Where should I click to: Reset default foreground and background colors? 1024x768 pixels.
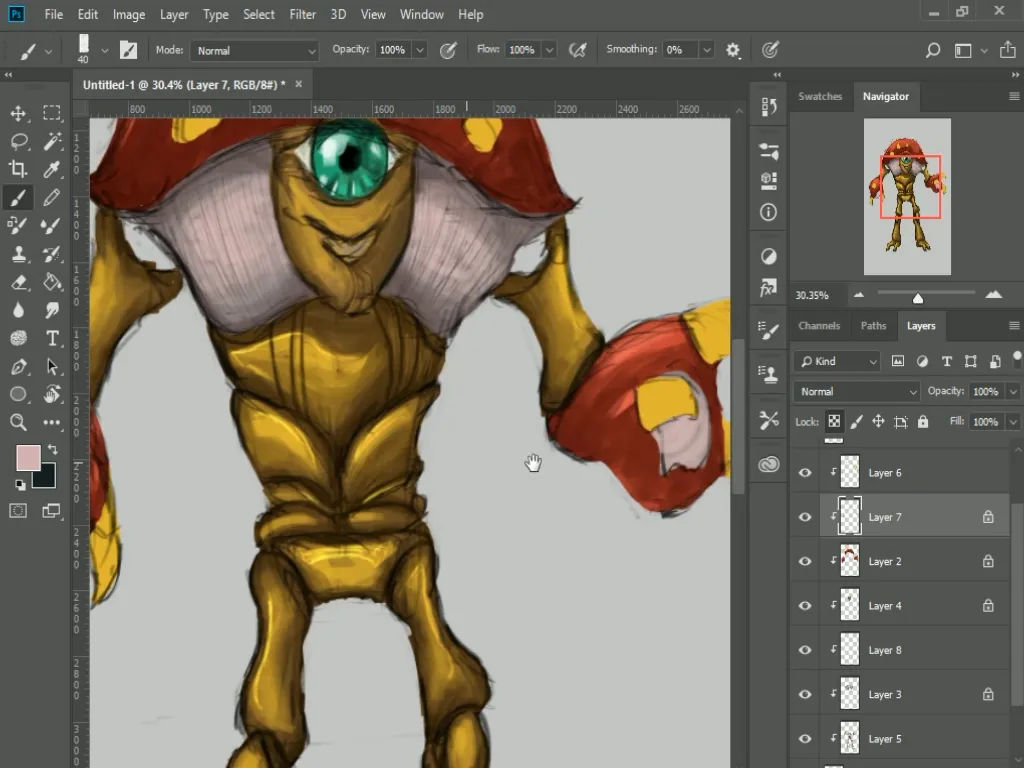coord(20,485)
